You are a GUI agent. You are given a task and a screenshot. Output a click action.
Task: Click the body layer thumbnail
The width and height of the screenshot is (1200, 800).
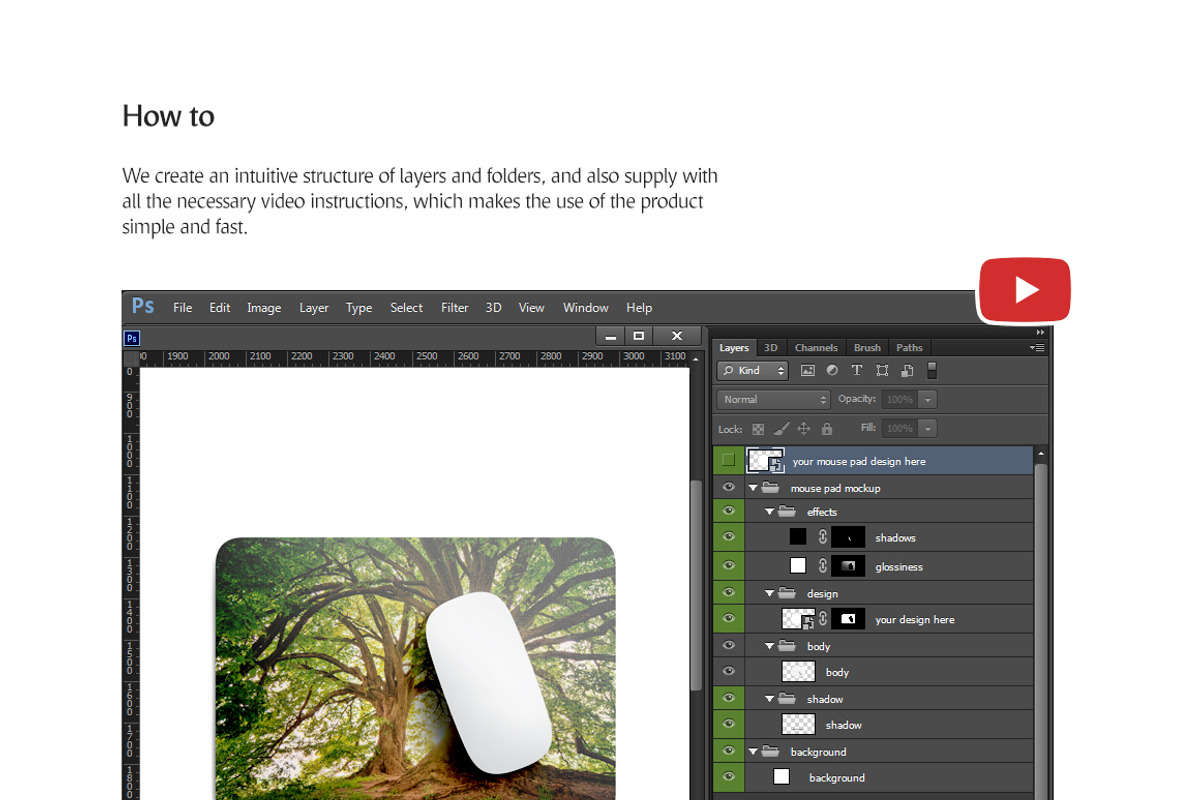click(x=798, y=672)
